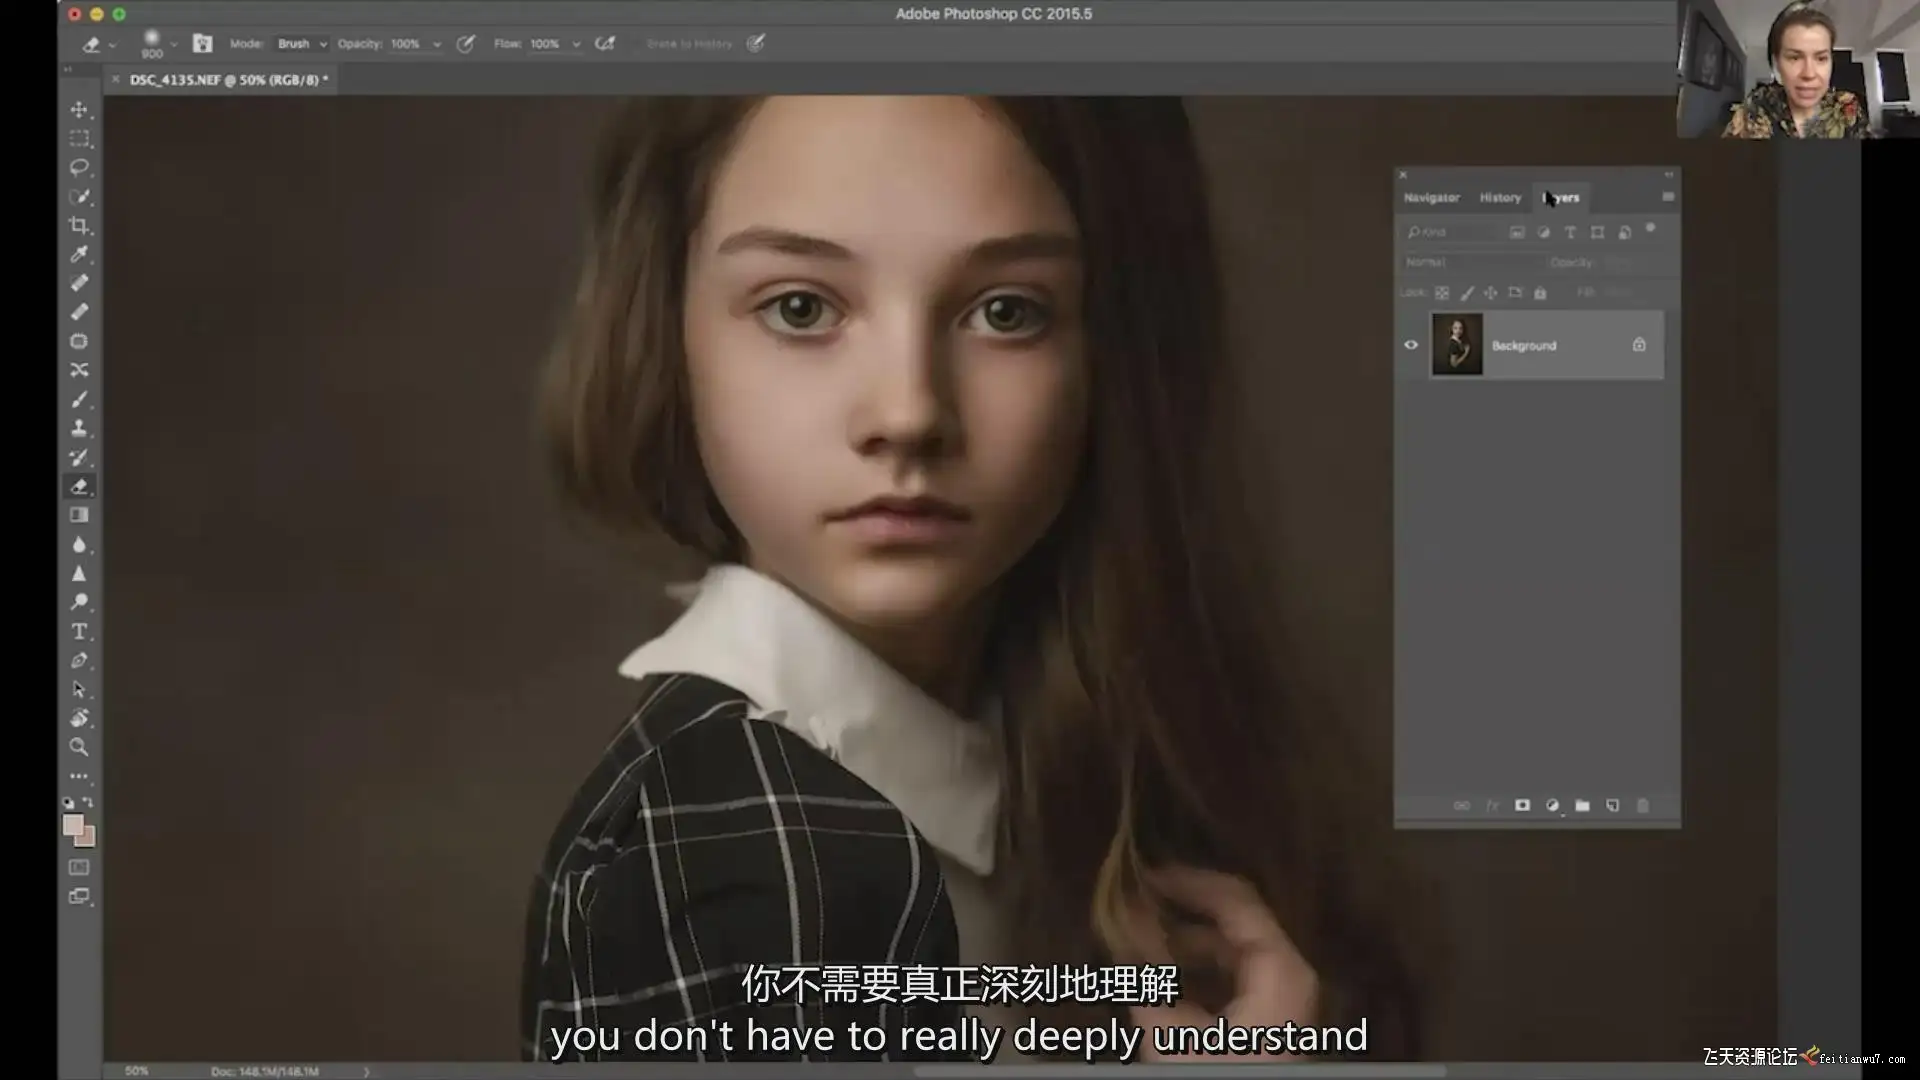
Task: Toggle Erase to History checkbox
Action: click(636, 44)
